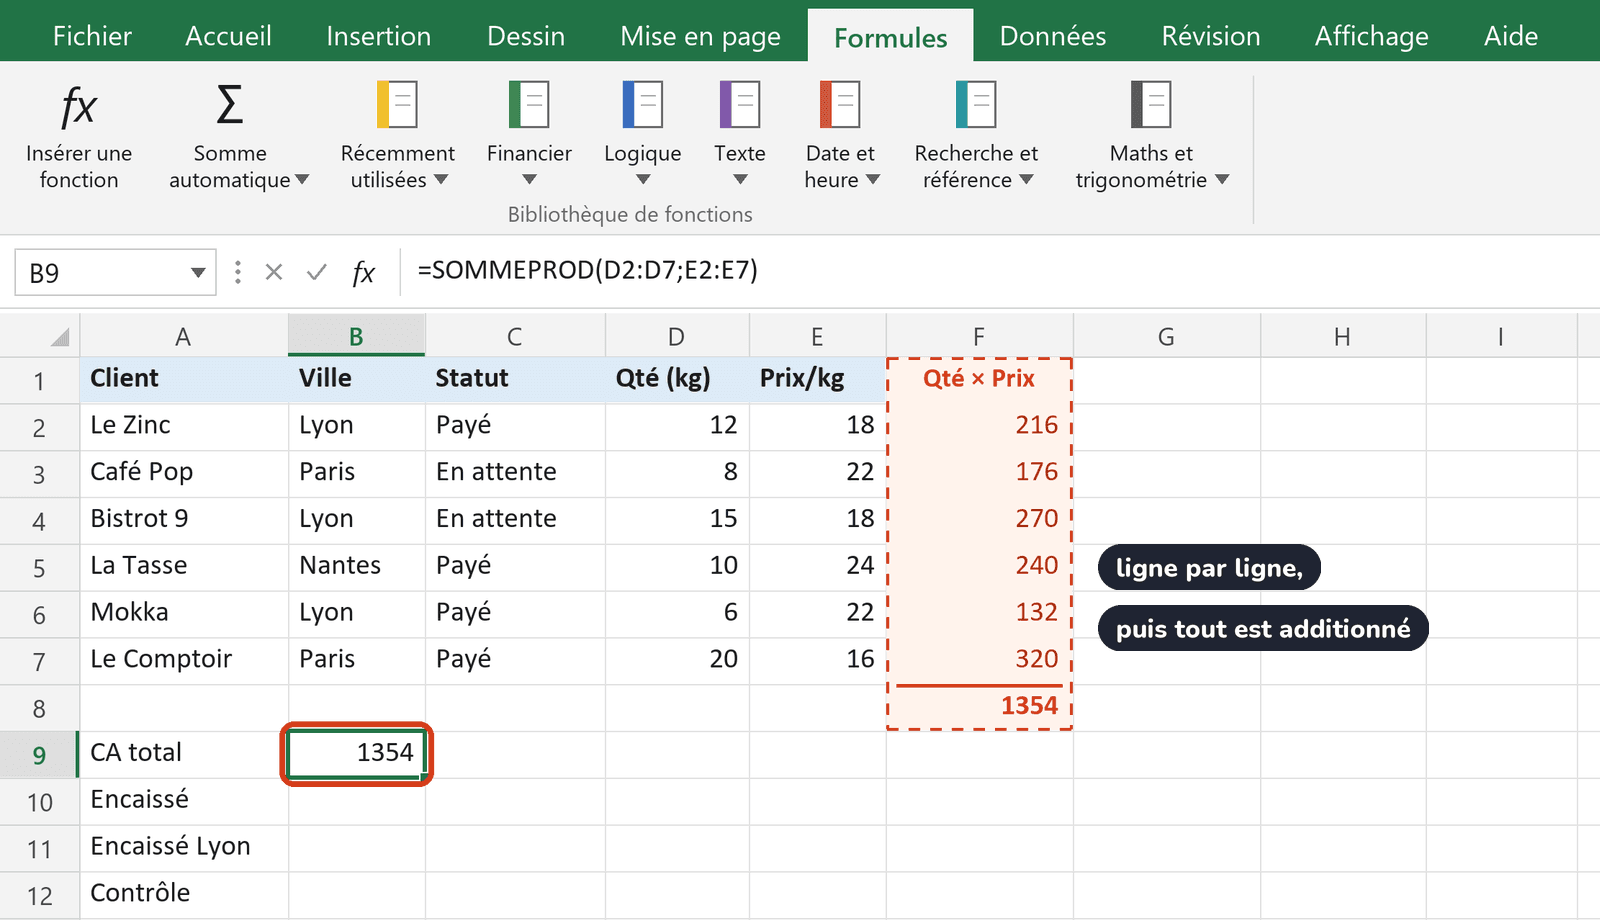1600x920 pixels.
Task: Switch to the Mise en page tab
Action: pos(700,37)
